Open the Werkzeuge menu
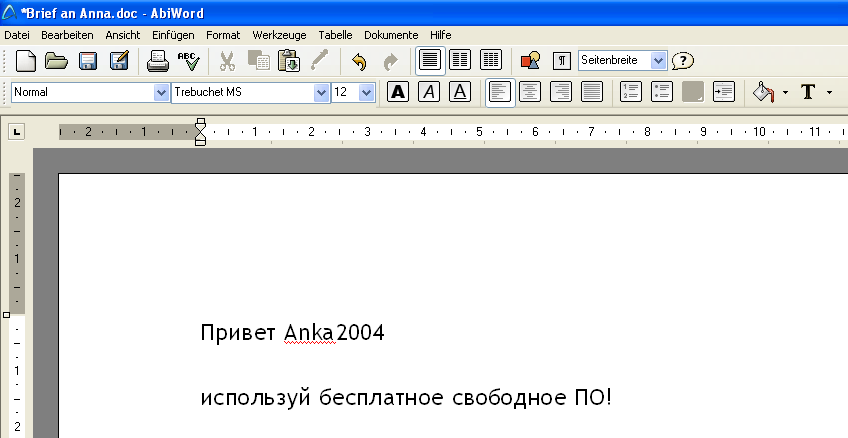 point(279,35)
